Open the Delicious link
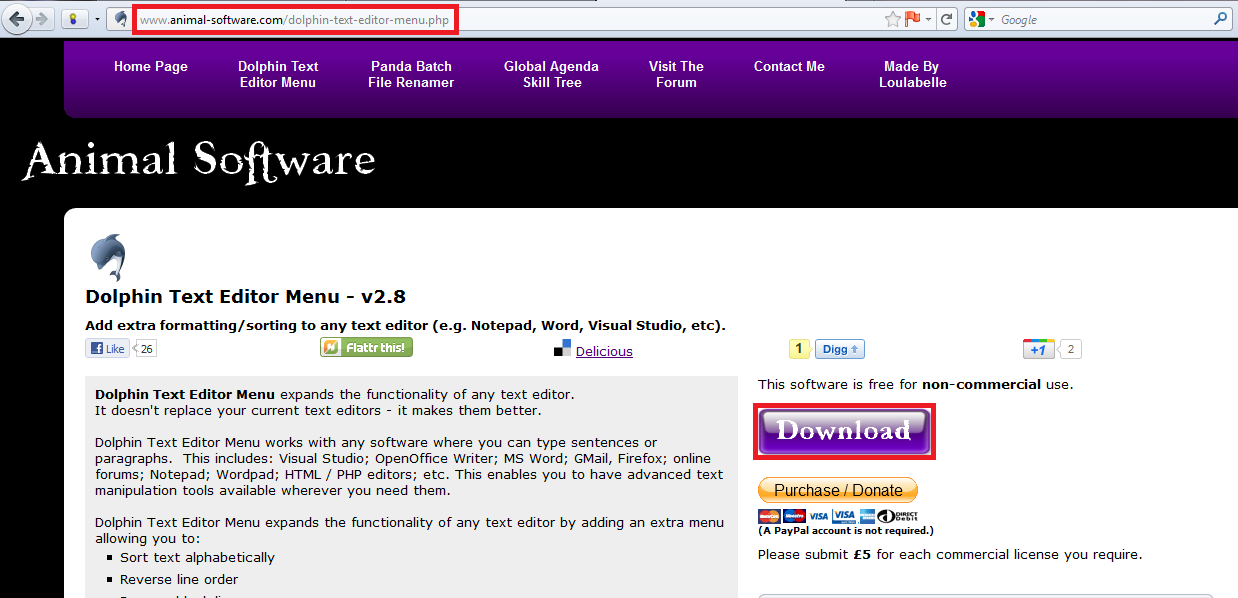The image size is (1238, 598). pyautogui.click(x=604, y=351)
